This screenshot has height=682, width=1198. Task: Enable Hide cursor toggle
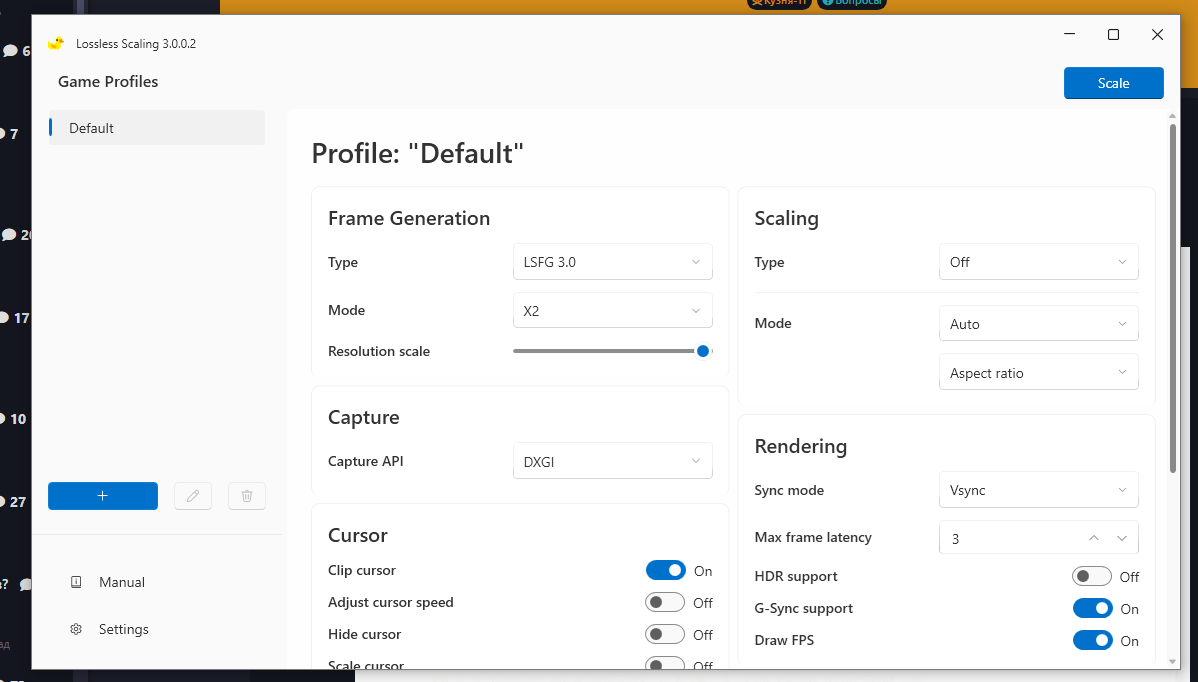[665, 635]
